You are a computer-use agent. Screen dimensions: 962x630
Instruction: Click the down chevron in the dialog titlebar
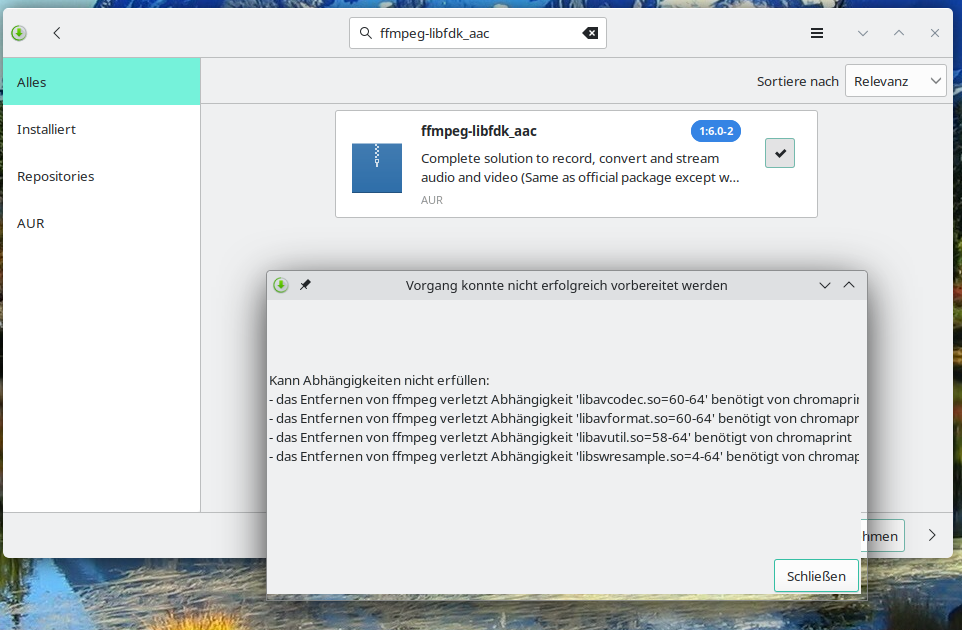[825, 285]
